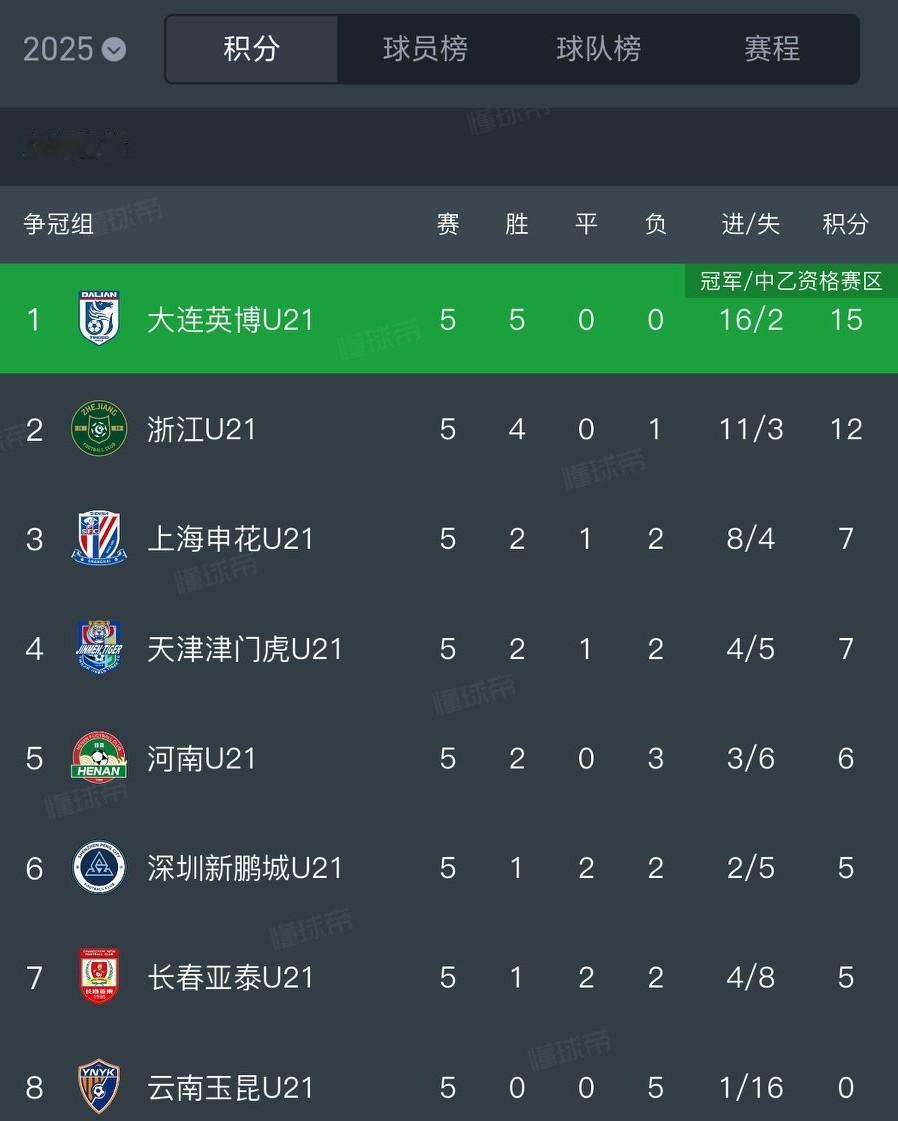Open the 大连英博U21 team name link
Viewport: 898px width, 1121px height.
[x=230, y=320]
